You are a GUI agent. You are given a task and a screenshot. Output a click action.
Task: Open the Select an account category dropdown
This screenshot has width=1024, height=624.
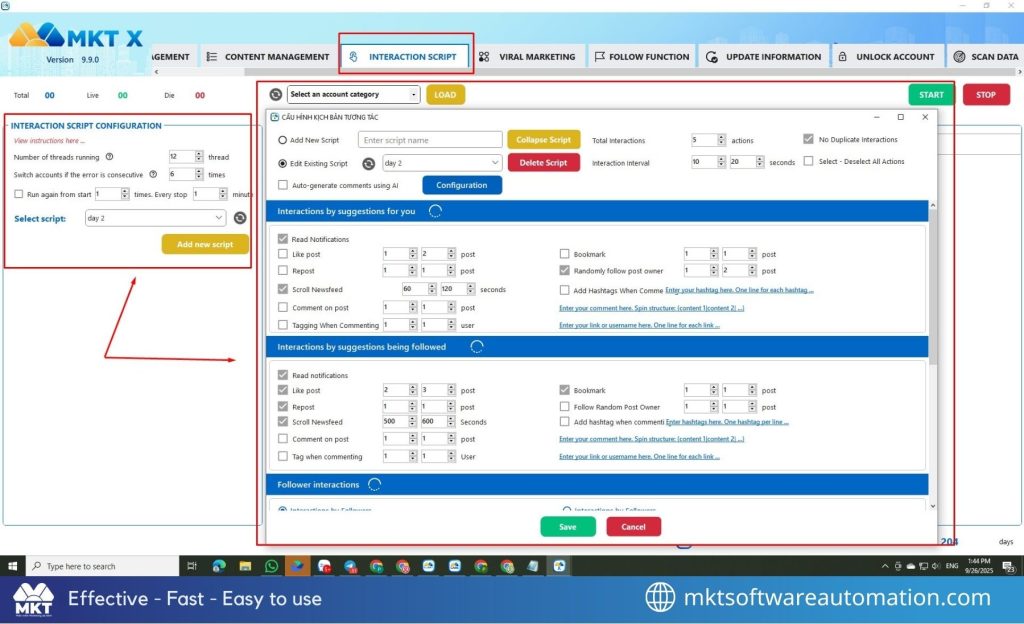354,95
